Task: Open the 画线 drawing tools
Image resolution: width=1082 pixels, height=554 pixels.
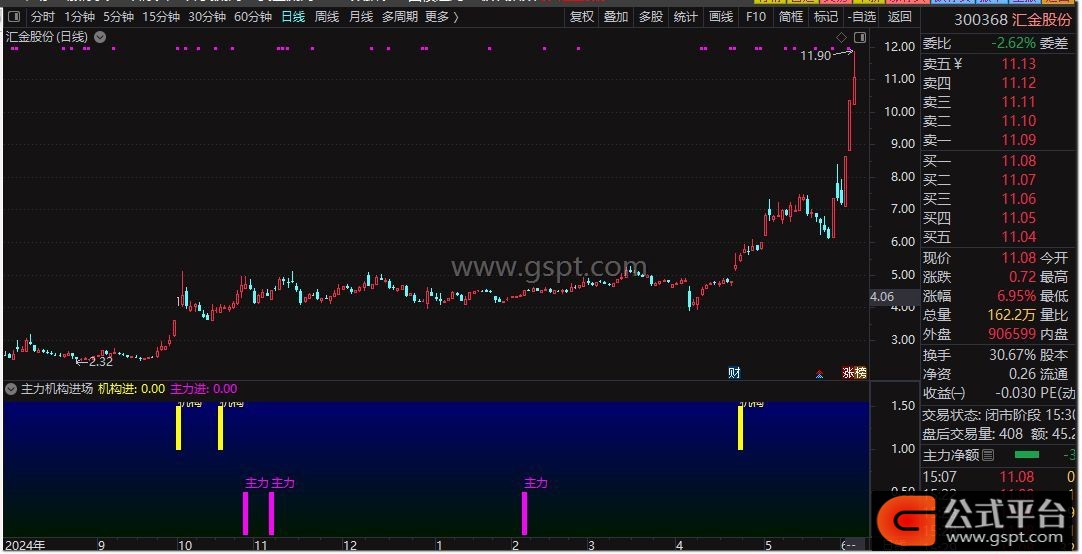Action: [721, 17]
